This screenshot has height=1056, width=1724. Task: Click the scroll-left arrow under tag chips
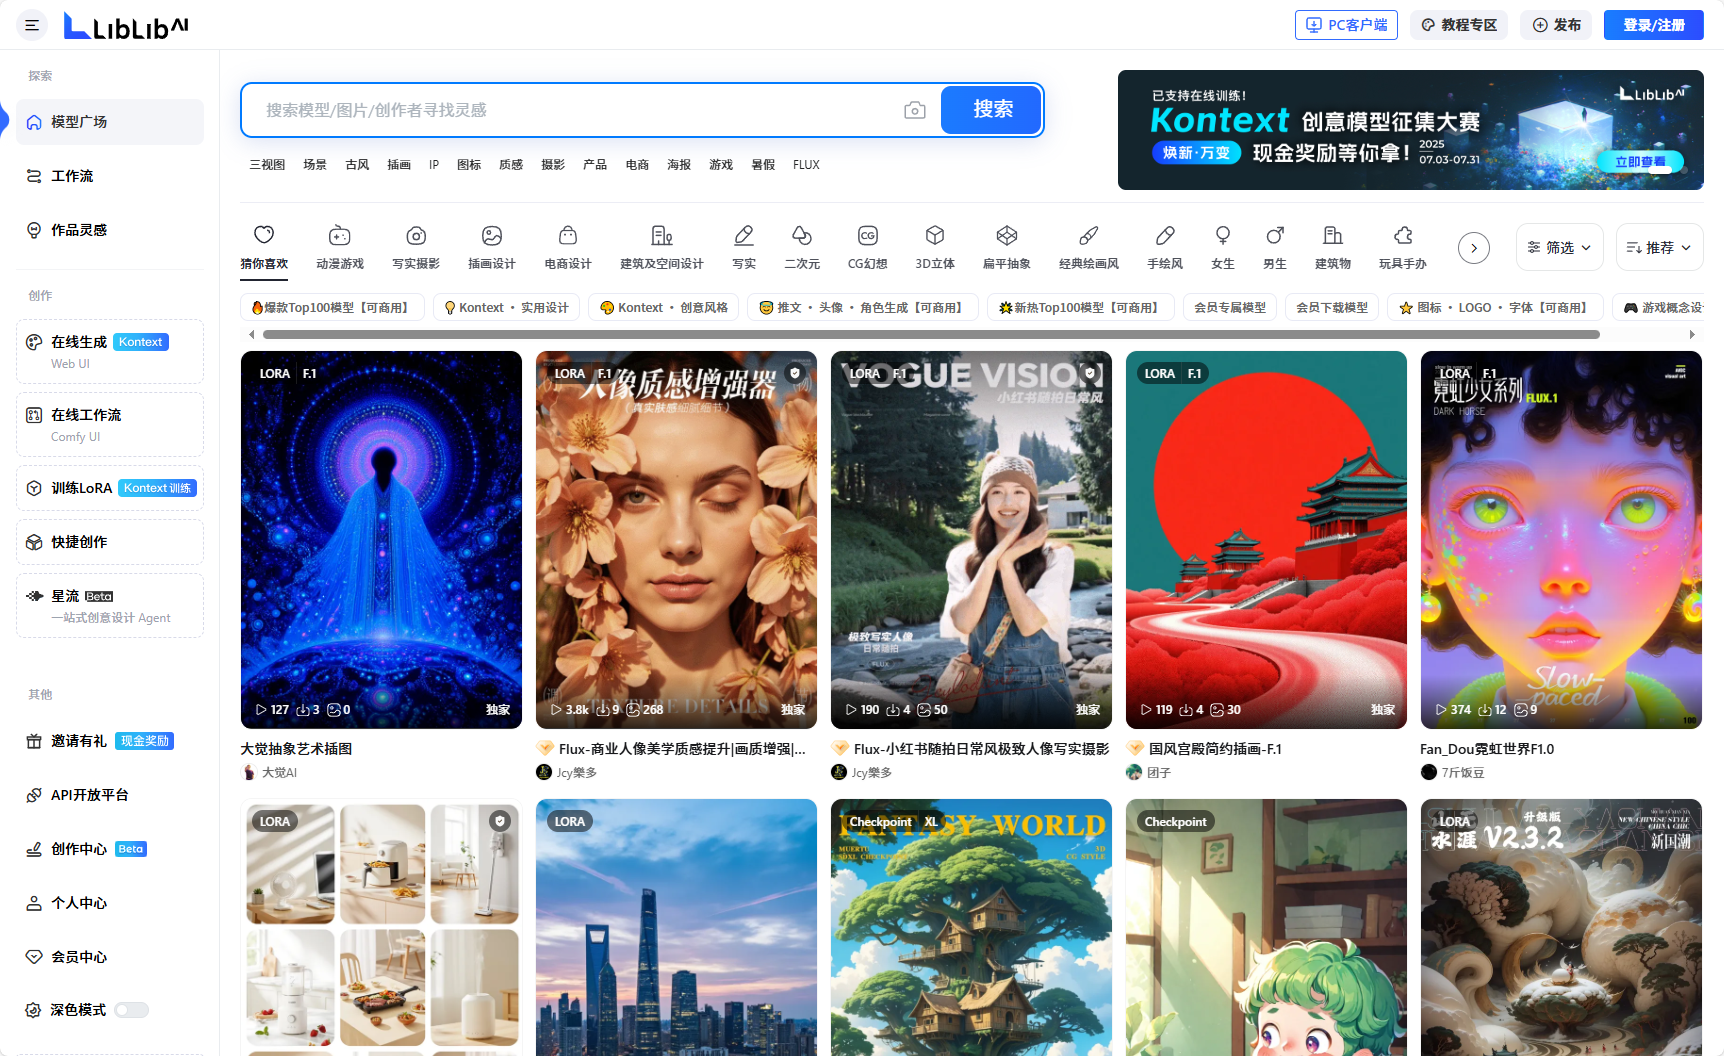click(251, 335)
